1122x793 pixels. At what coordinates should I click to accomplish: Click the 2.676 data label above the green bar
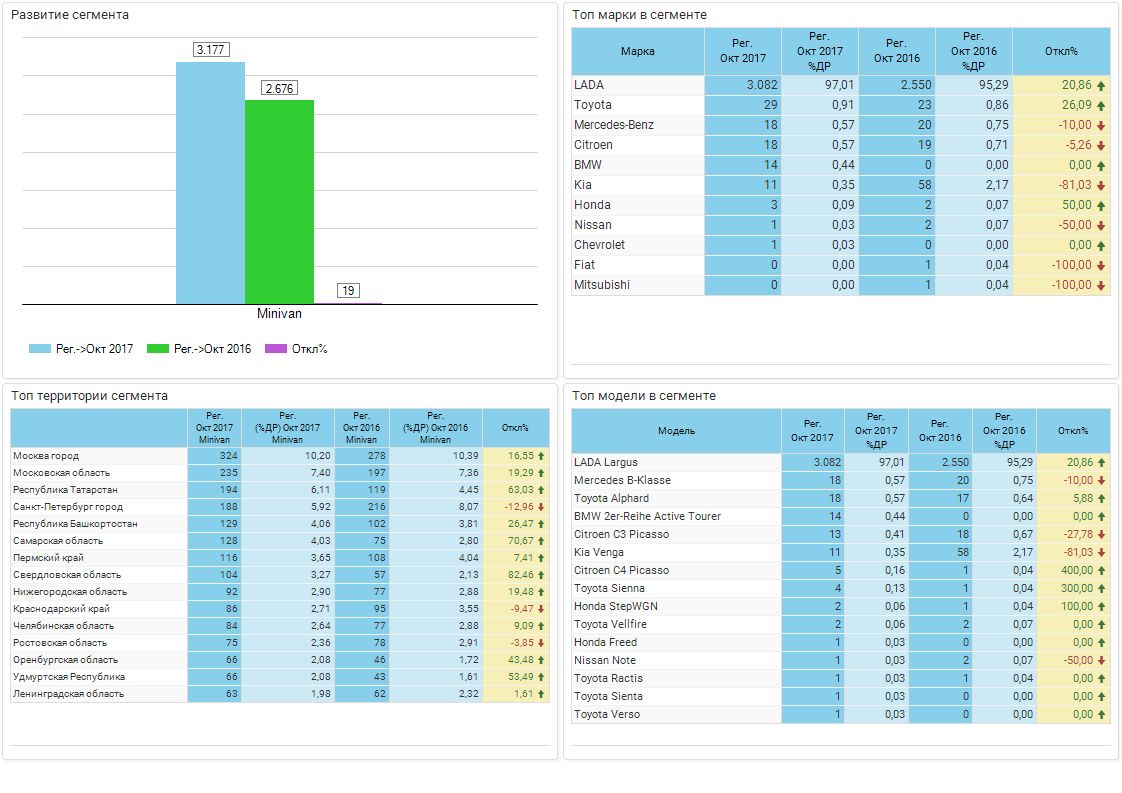pyautogui.click(x=279, y=88)
